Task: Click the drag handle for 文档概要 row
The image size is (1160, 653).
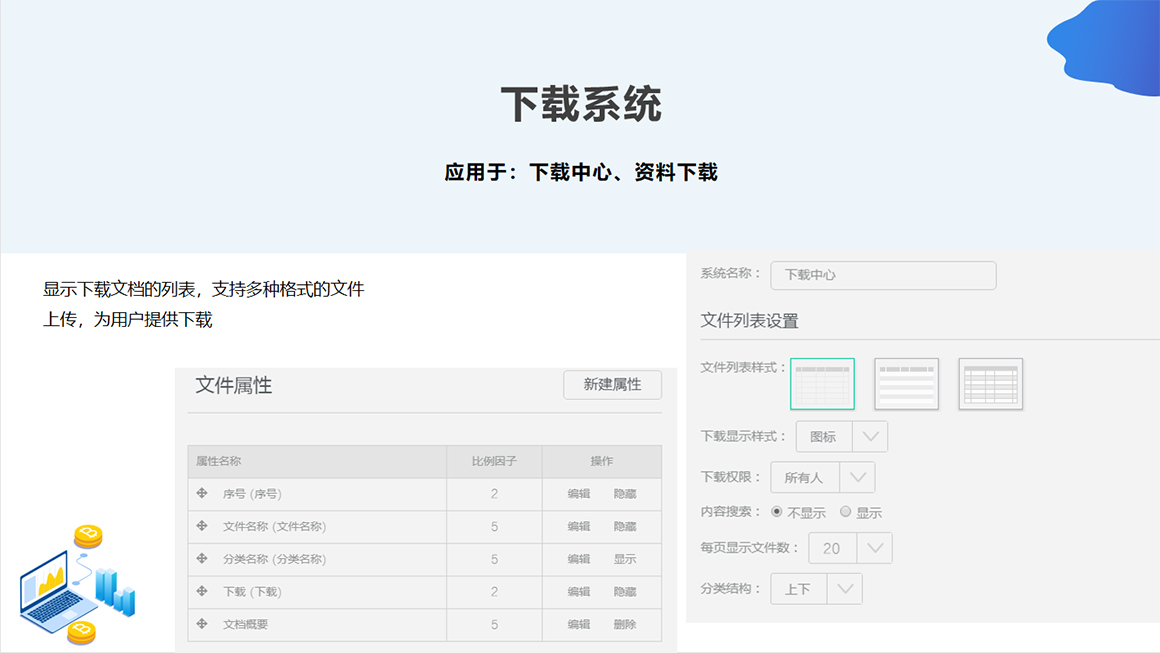Action: pos(202,624)
